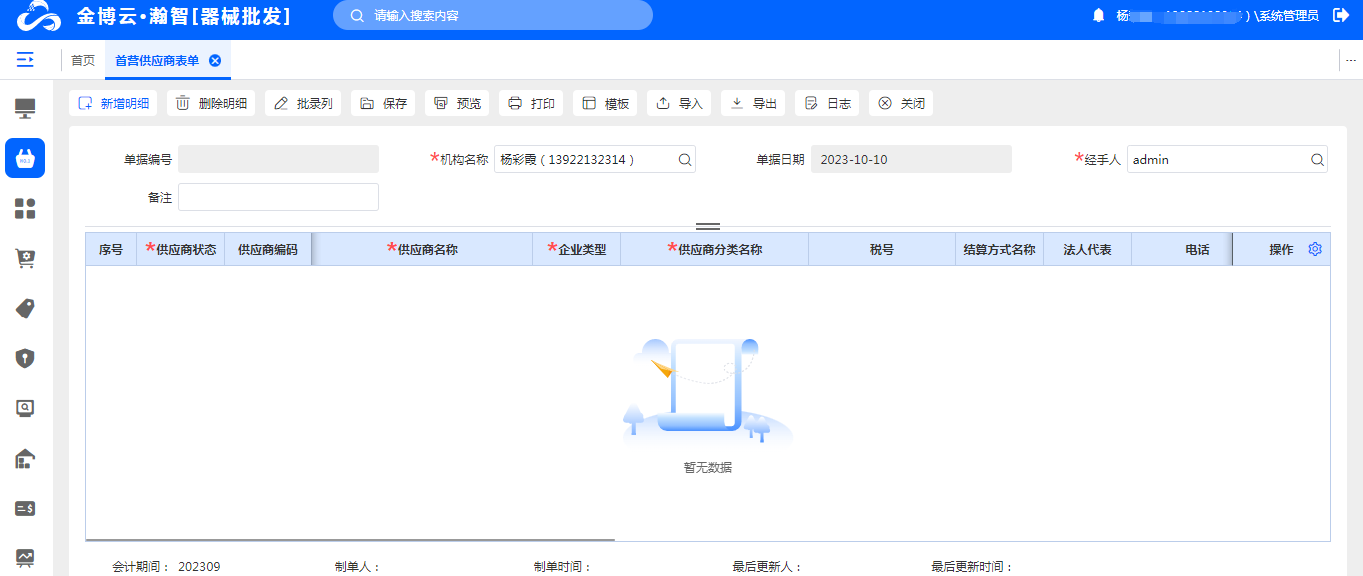The image size is (1363, 576).
Task: Open the price tag sidebar icon
Action: (x=25, y=309)
